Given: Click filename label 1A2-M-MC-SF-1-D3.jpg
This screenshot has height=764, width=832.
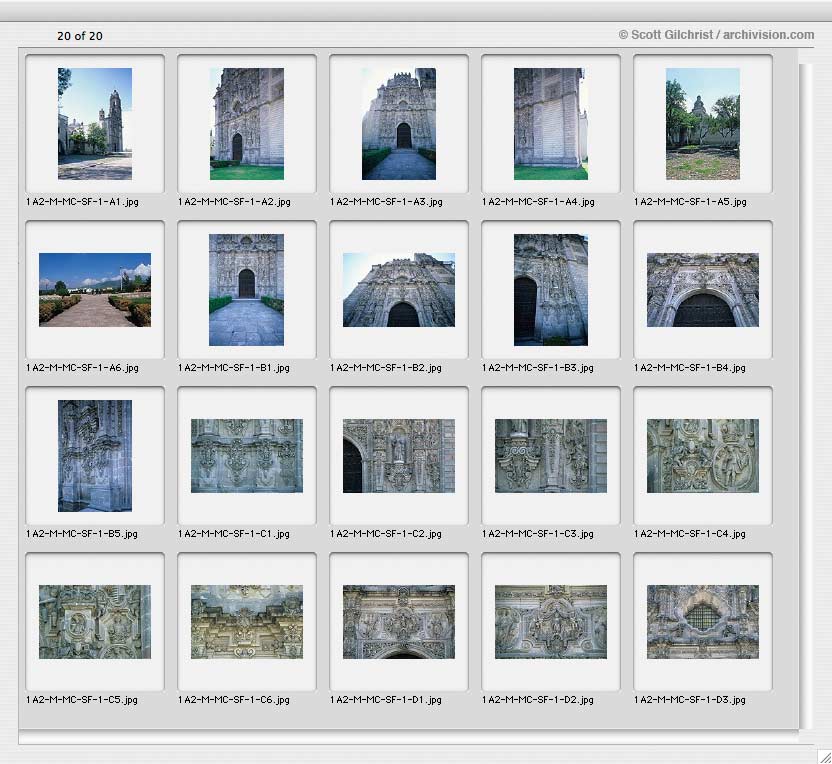Looking at the screenshot, I should 690,700.
